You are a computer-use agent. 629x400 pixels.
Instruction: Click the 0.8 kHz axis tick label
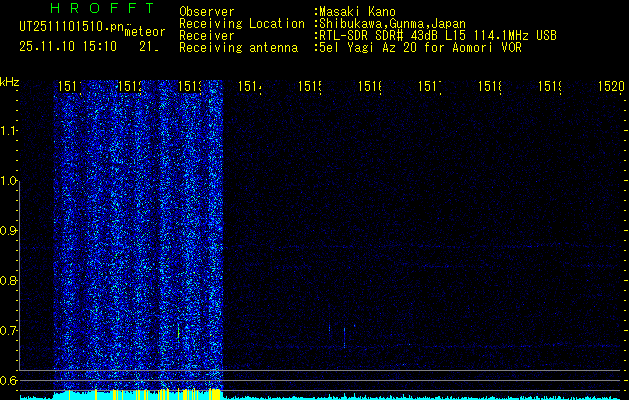[x=8, y=280]
